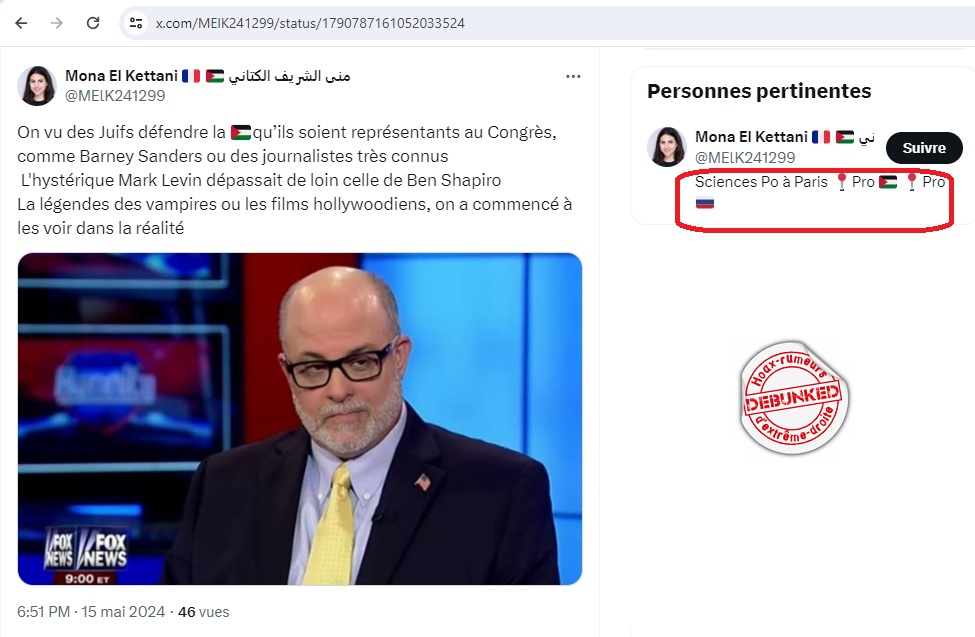
Task: Open site information icon in address bar
Action: click(136, 23)
